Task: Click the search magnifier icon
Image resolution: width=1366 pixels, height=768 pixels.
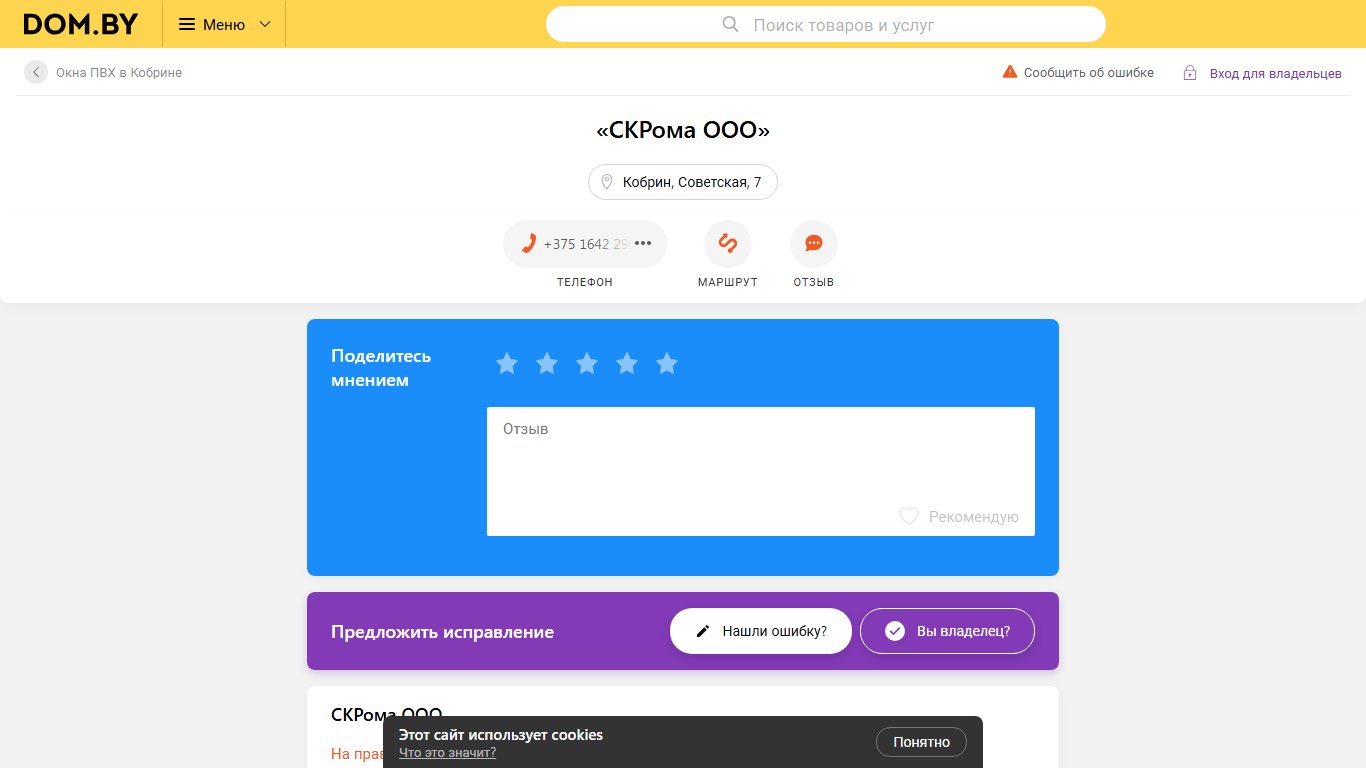Action: click(730, 24)
